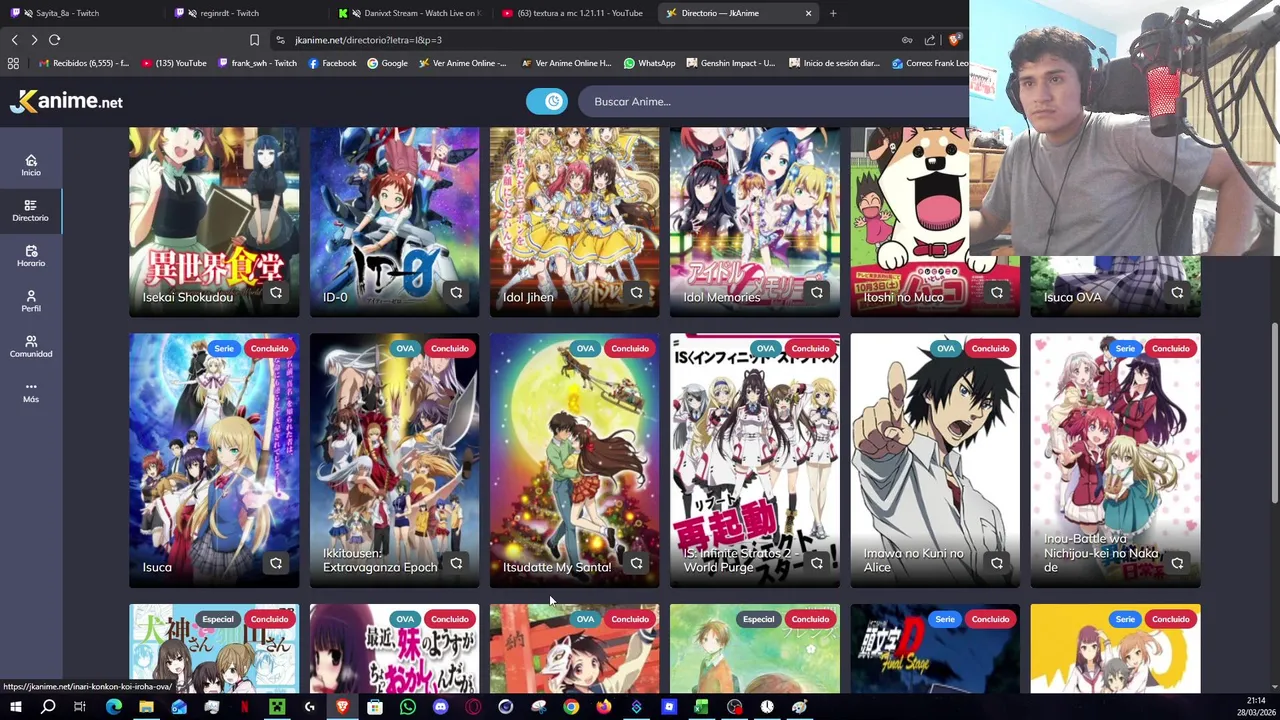Go forward in browser history
Screen dimensions: 1280x720
pyautogui.click(x=34, y=40)
